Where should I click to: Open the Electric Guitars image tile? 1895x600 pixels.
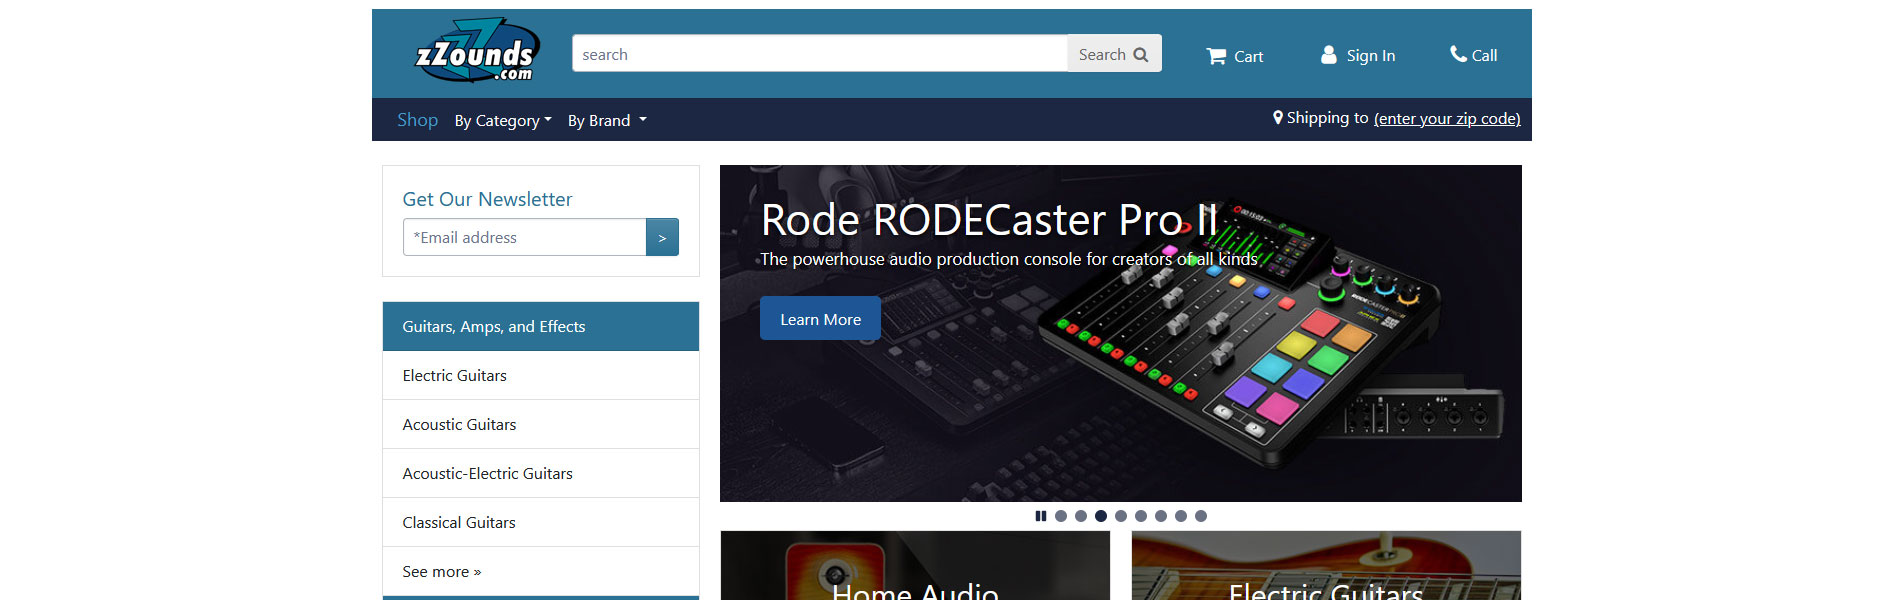1326,566
